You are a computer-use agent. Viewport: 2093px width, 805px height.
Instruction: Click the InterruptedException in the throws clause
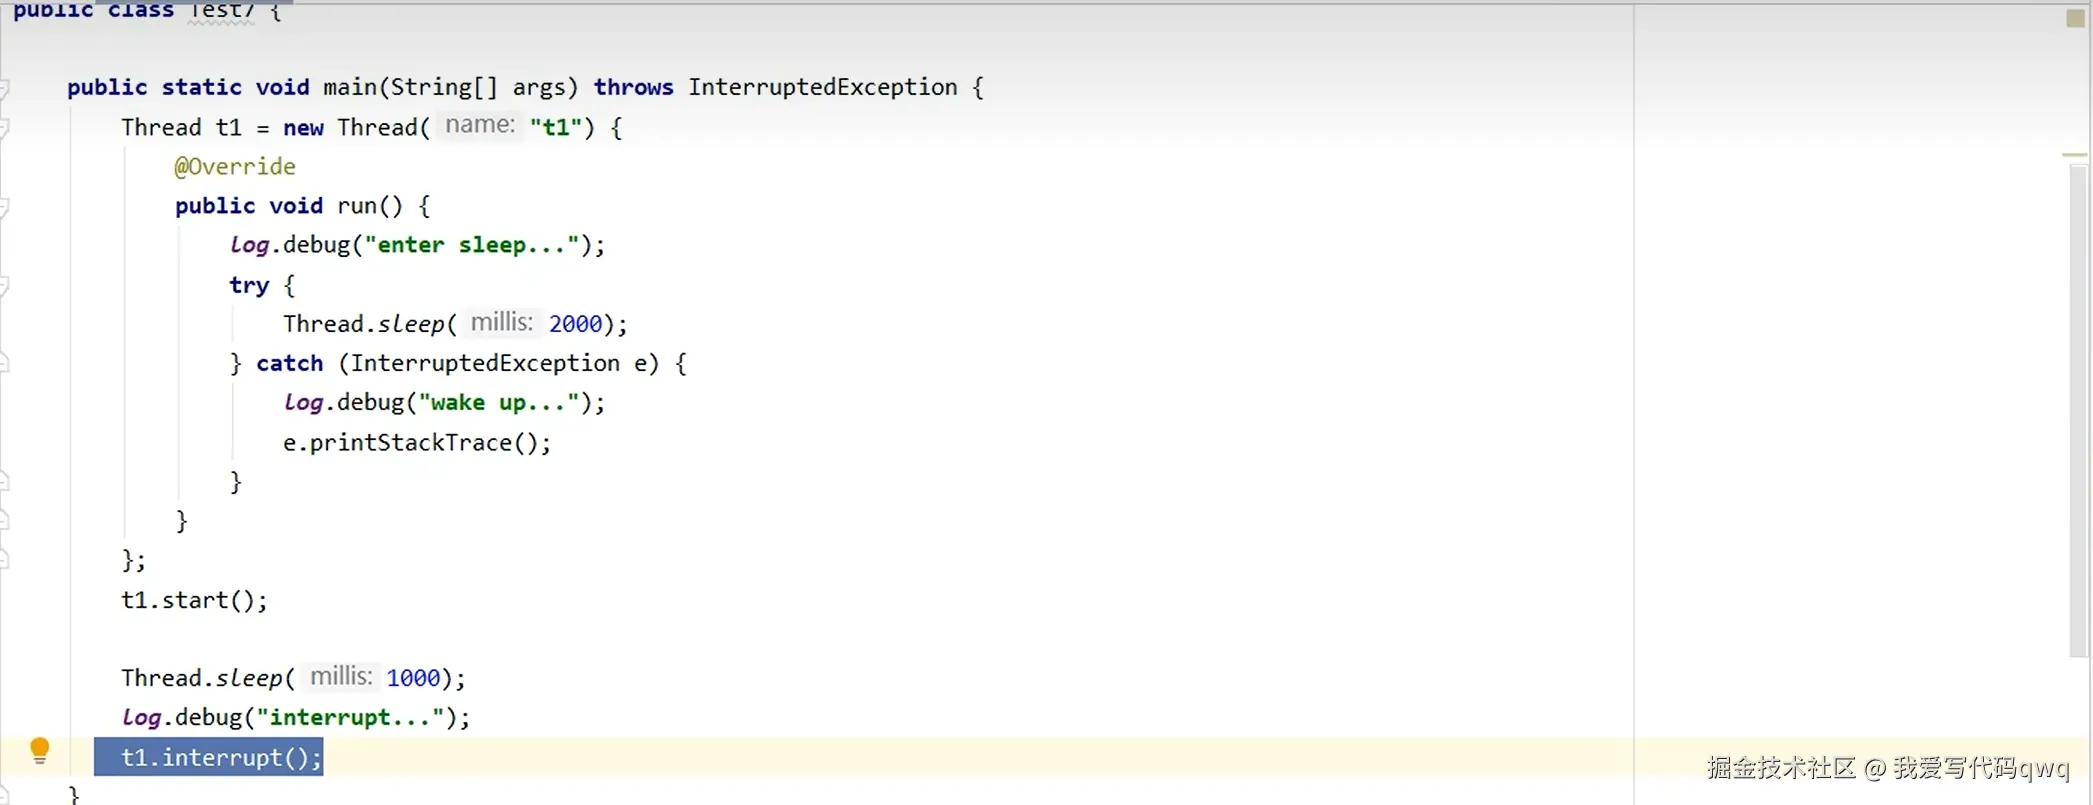coord(822,88)
